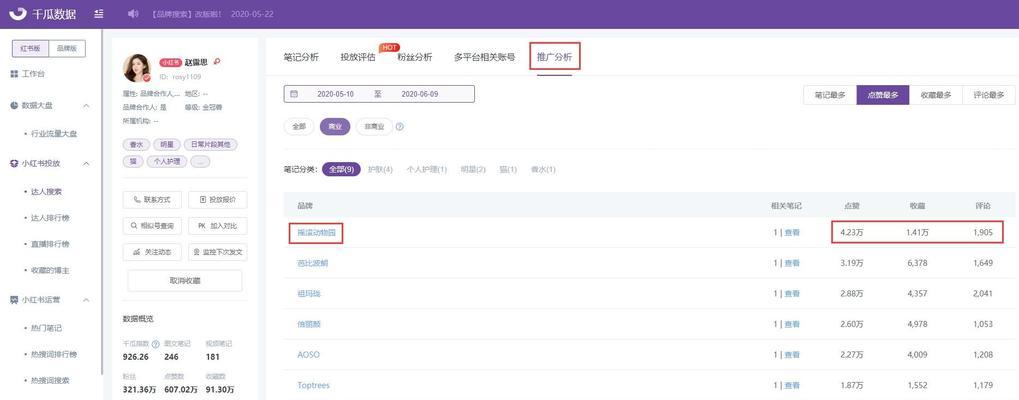The width and height of the screenshot is (1019, 400).
Task: Filter notes by 护肤(4)
Action: [x=380, y=169]
